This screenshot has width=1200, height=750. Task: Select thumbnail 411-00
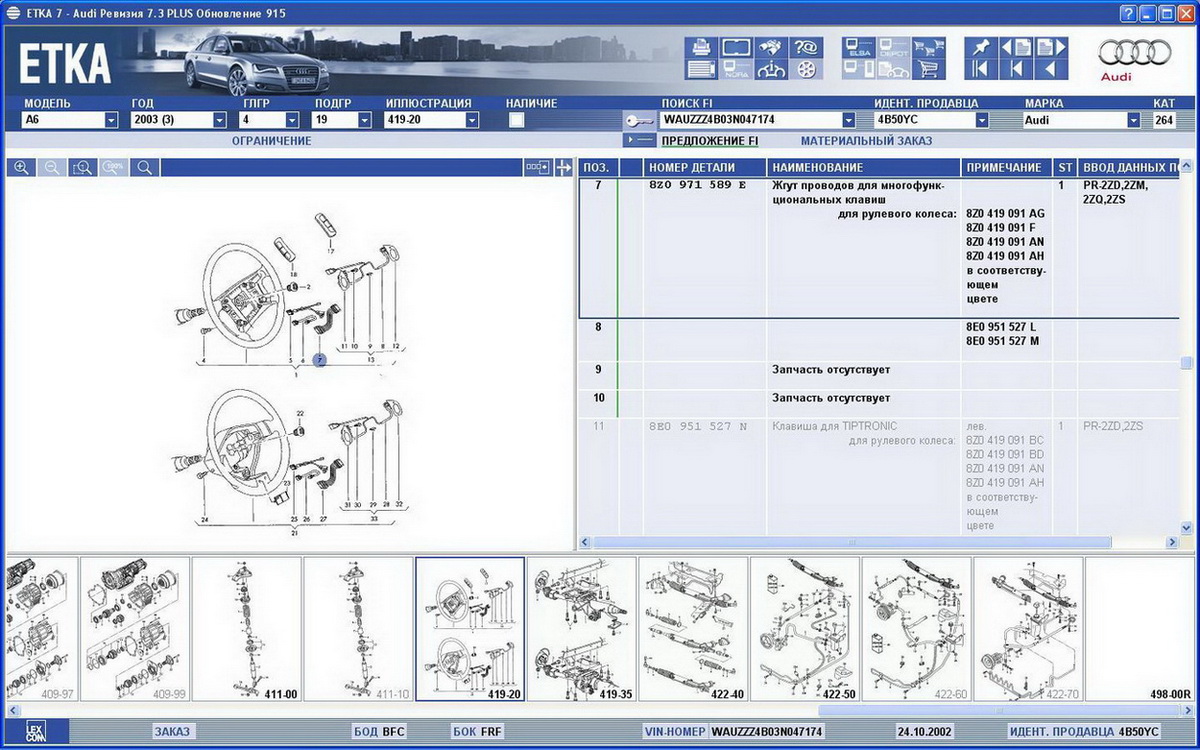[x=246, y=629]
